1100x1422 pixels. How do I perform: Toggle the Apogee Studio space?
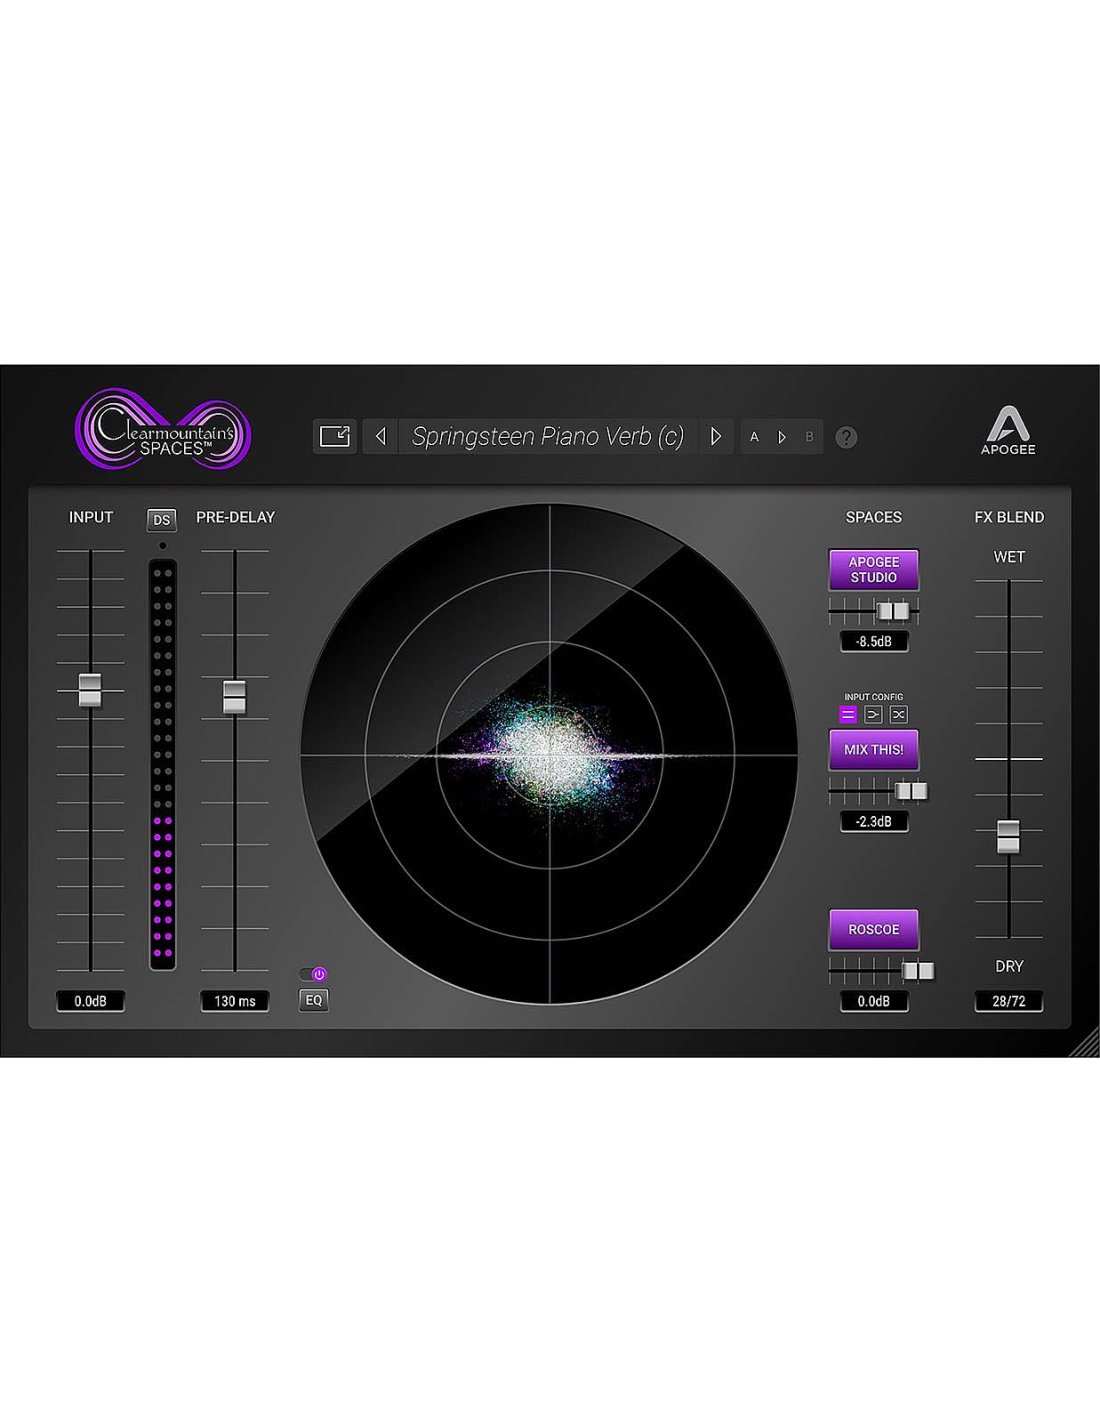click(874, 570)
